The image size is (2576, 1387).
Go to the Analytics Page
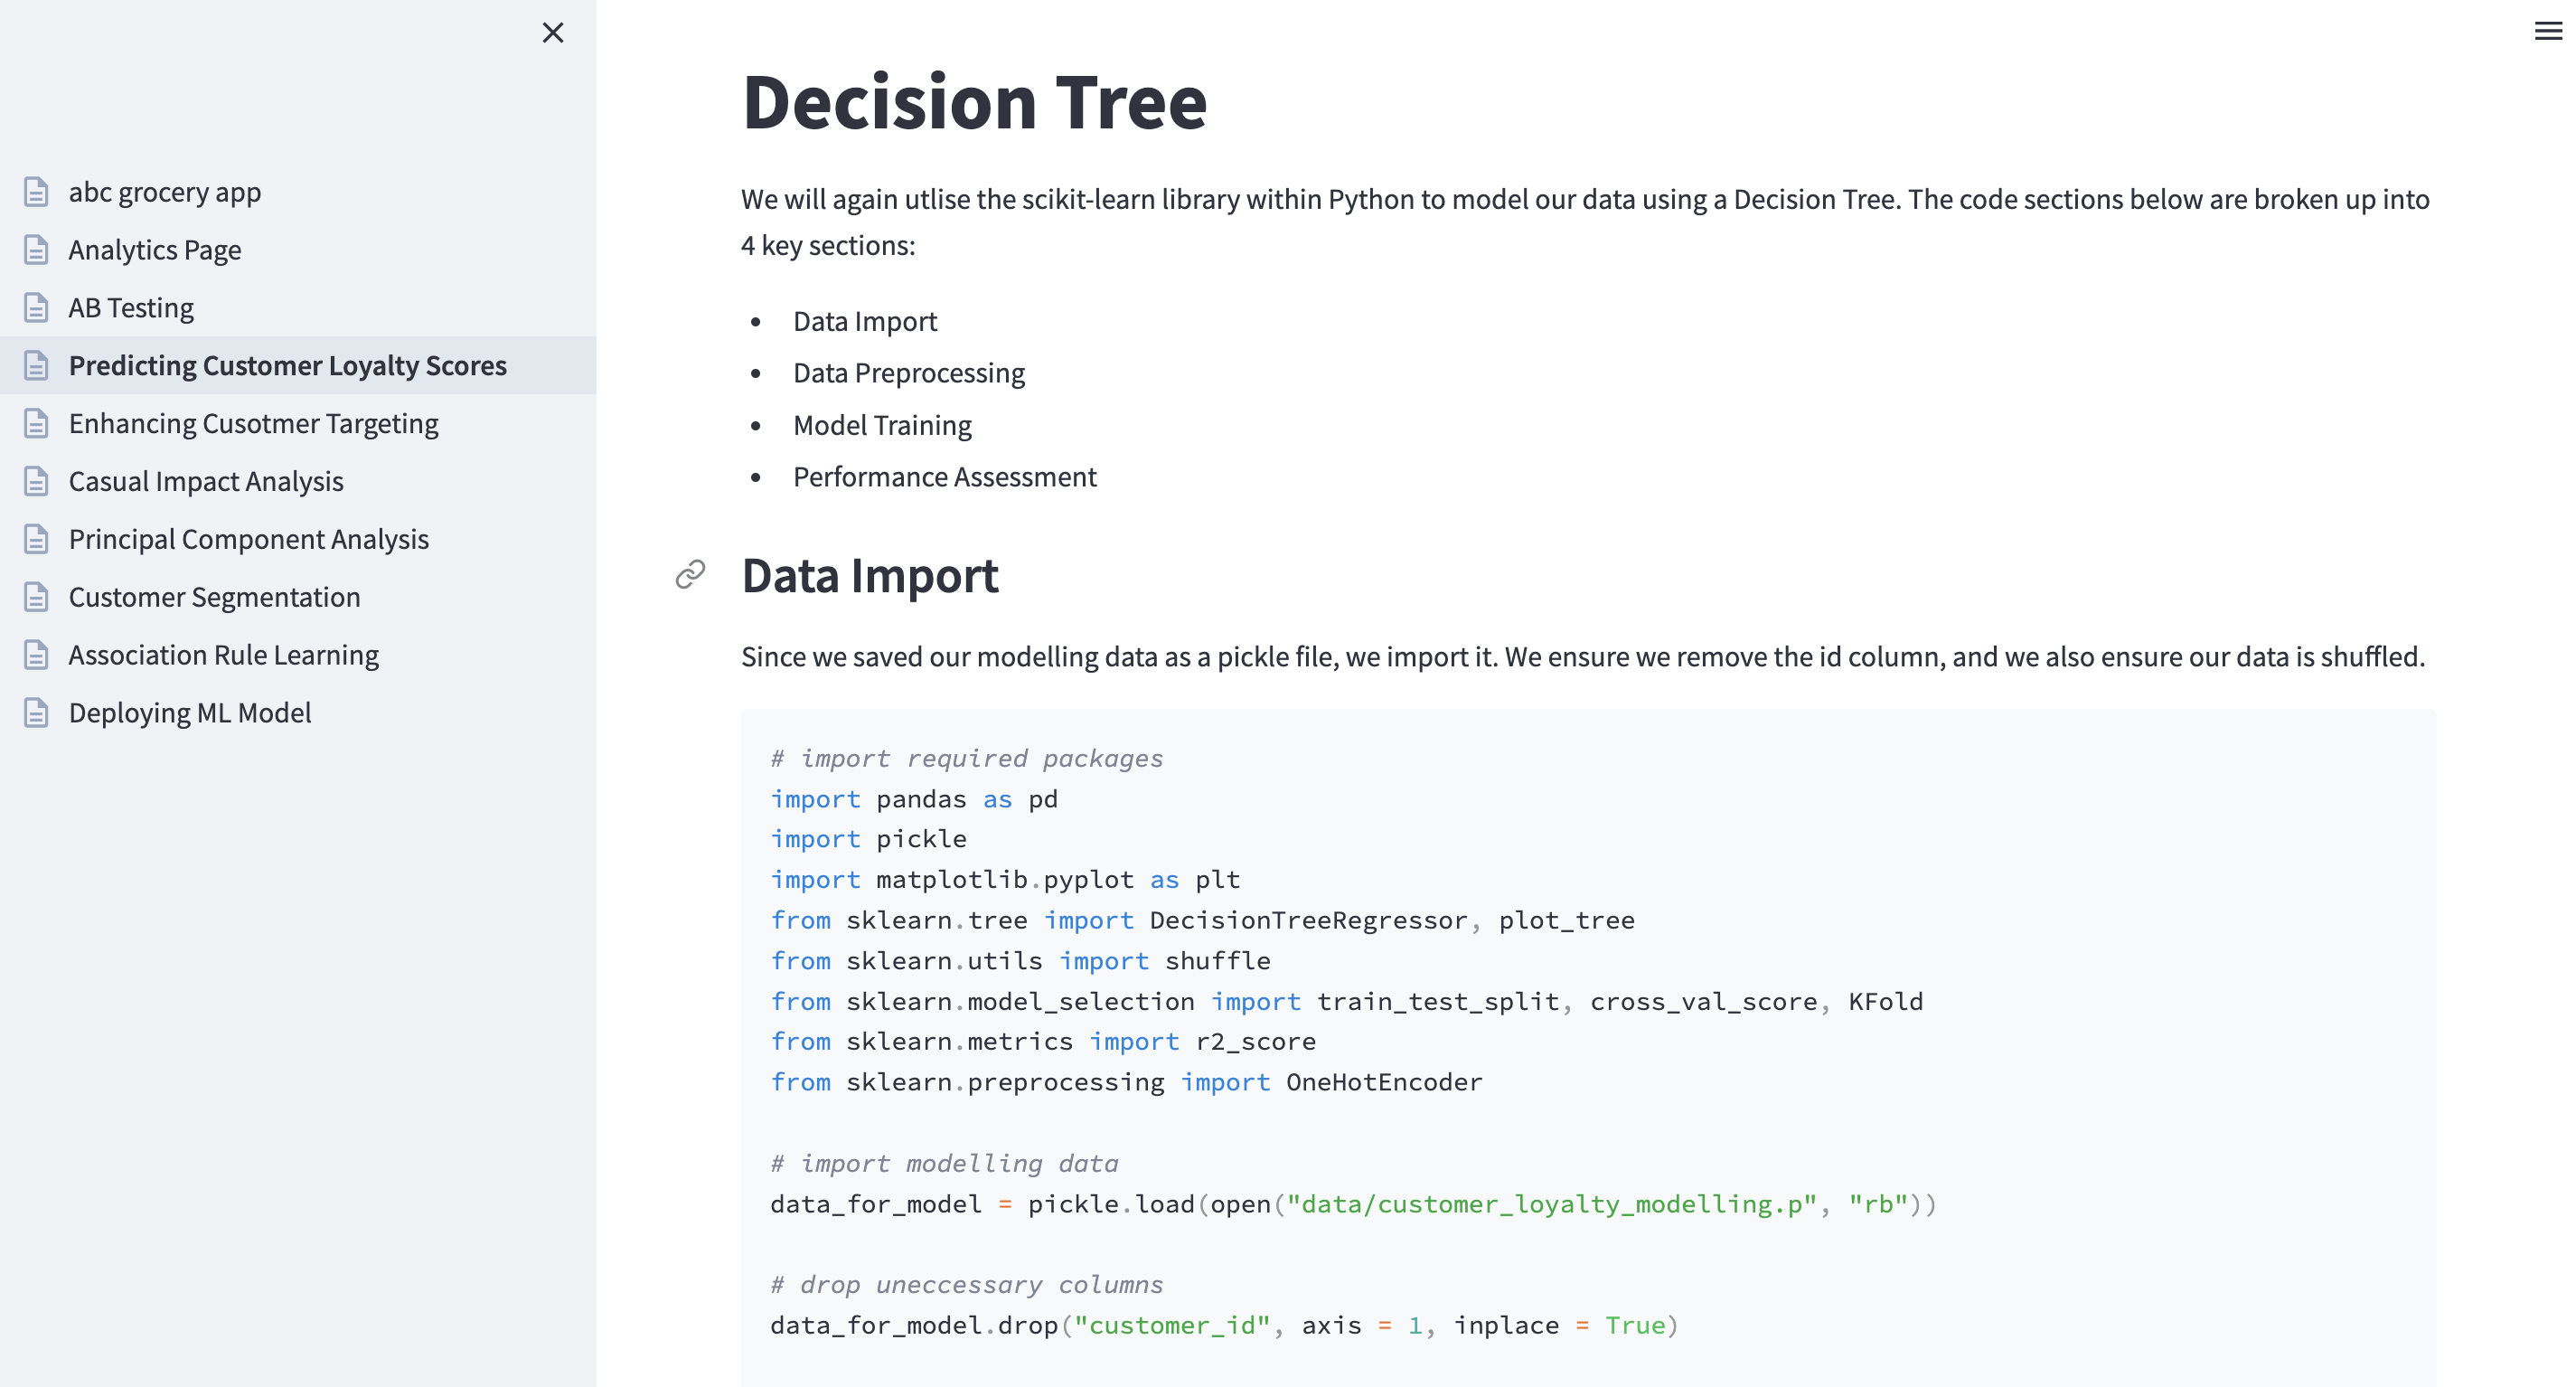click(x=155, y=250)
